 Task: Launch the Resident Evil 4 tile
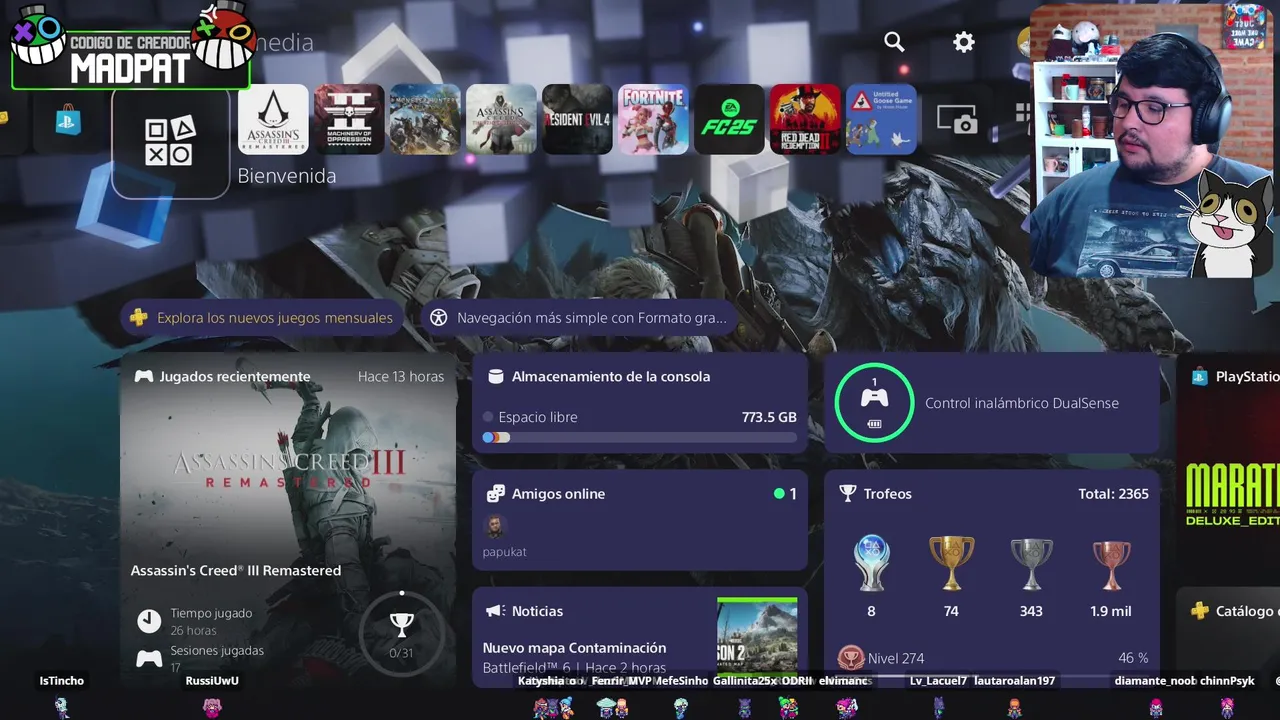click(577, 119)
